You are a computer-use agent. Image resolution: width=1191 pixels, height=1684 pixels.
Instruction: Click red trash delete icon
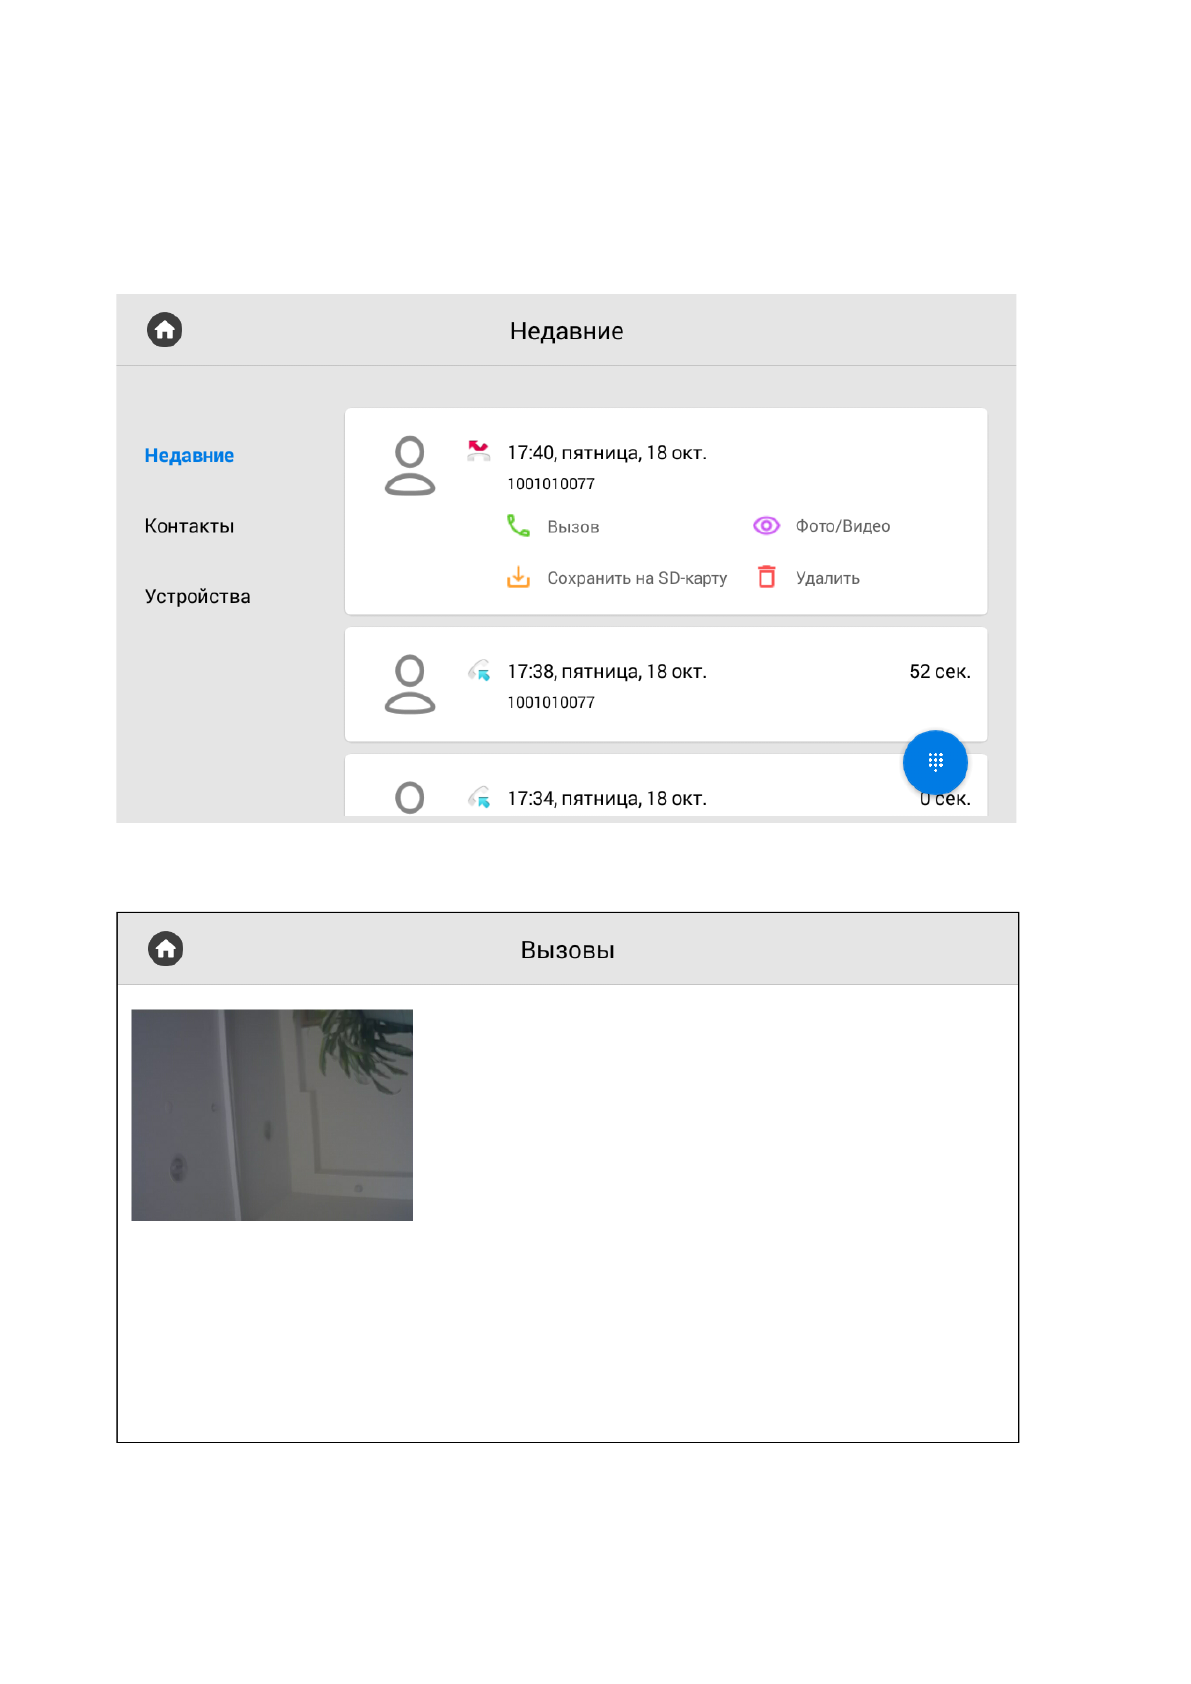pyautogui.click(x=766, y=577)
